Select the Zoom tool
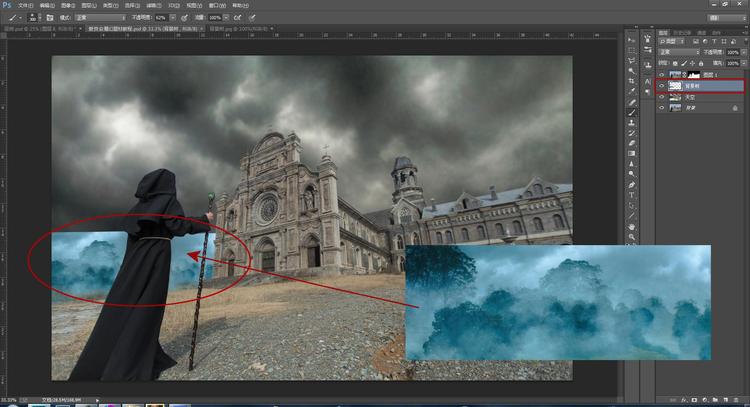750x407 pixels. point(631,237)
